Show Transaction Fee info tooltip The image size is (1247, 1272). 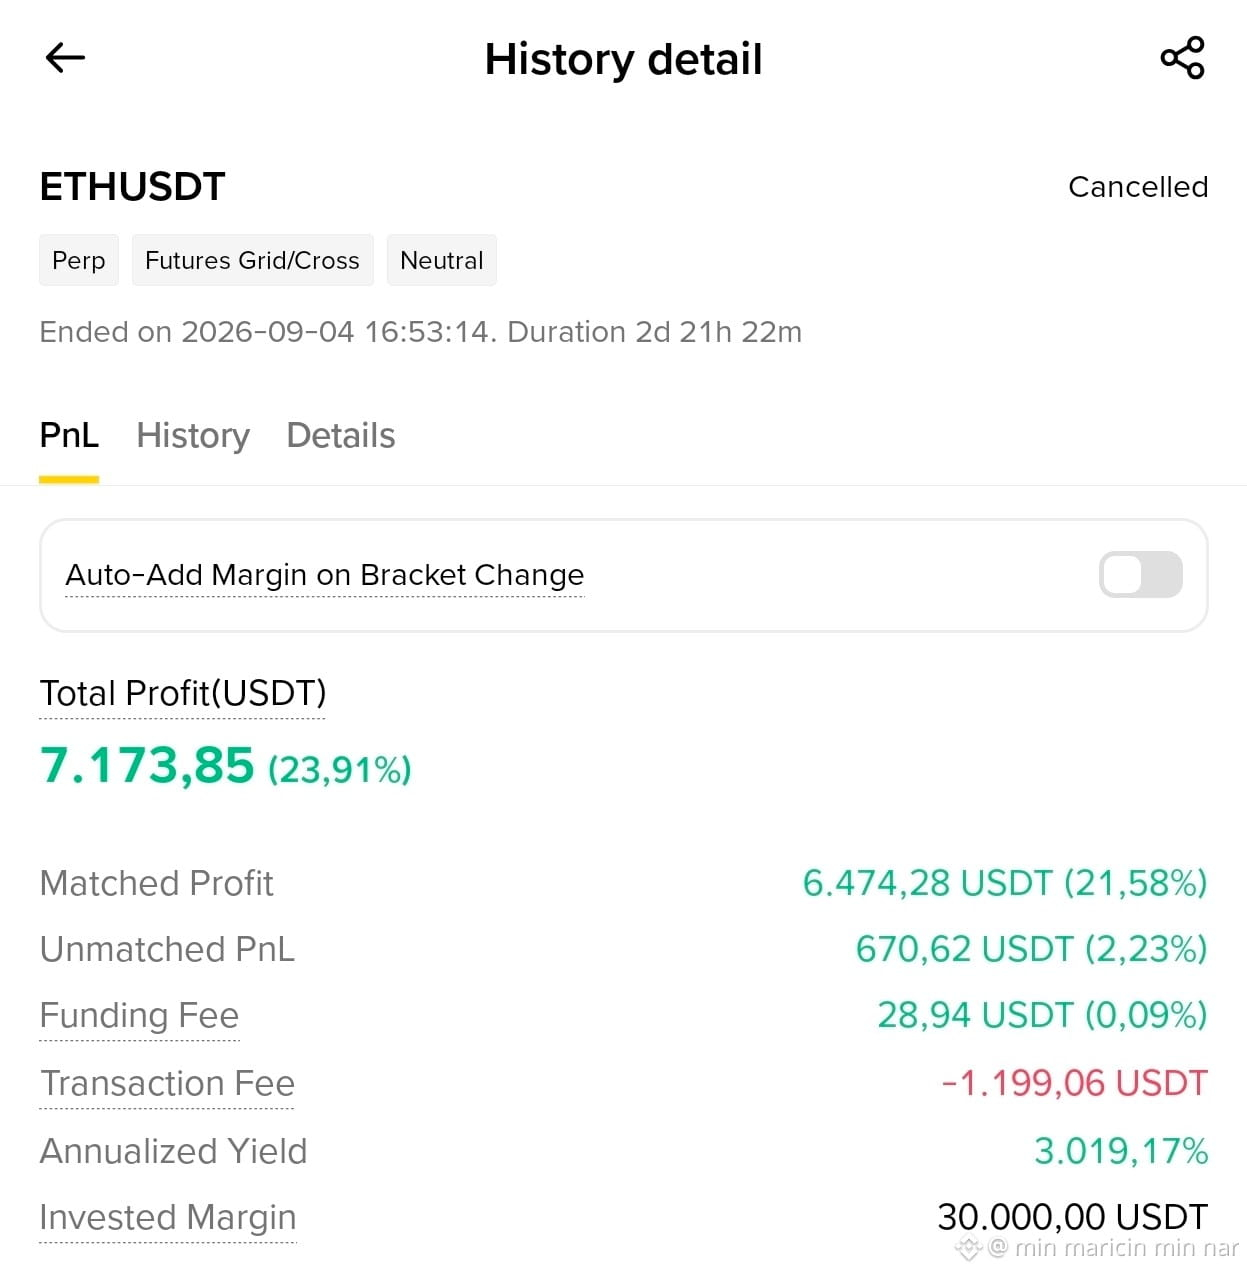click(167, 1084)
